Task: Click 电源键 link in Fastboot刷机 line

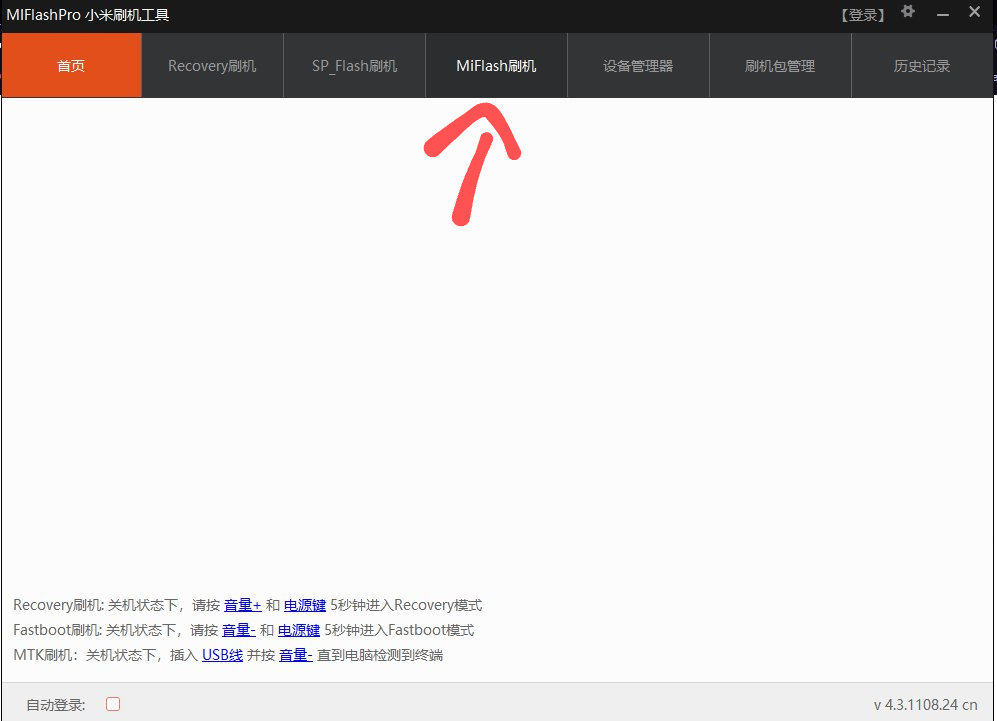Action: tap(299, 630)
